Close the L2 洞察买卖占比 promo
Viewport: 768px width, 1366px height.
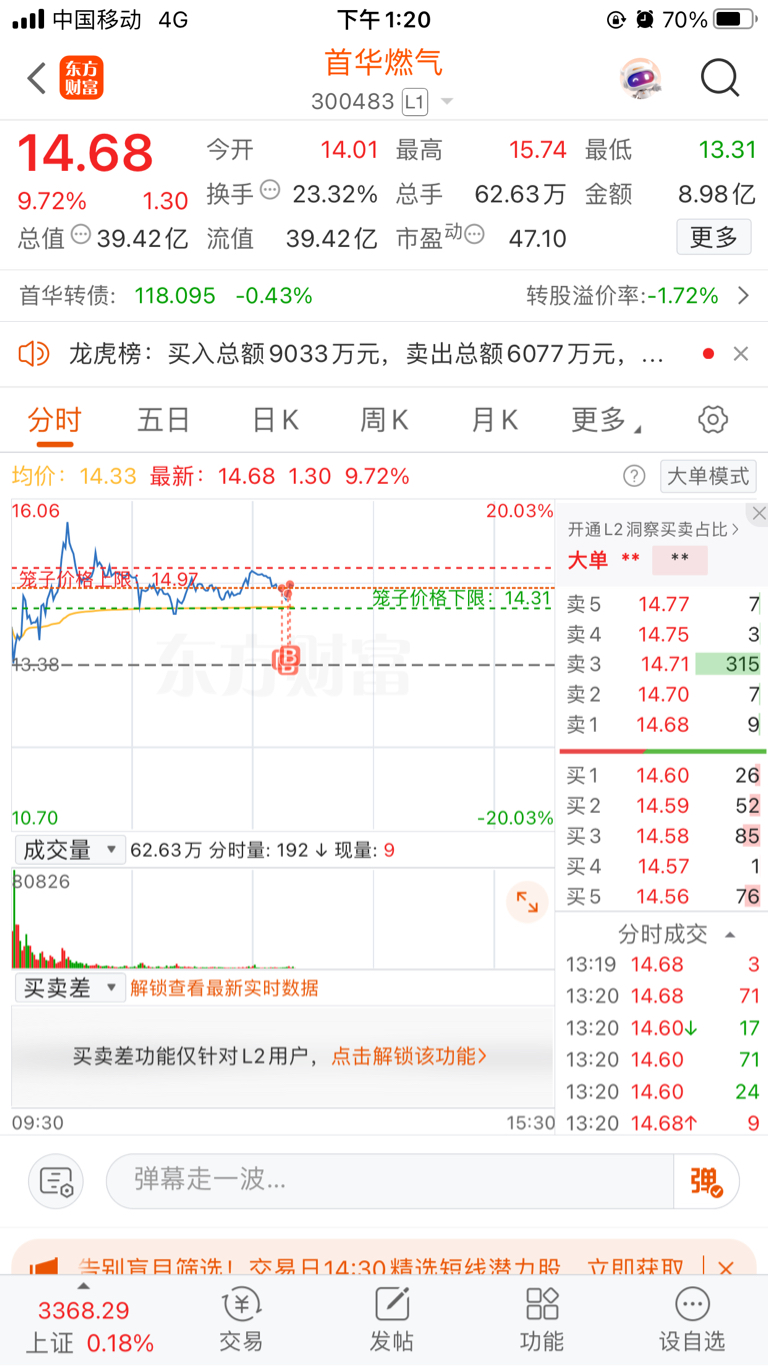(758, 514)
